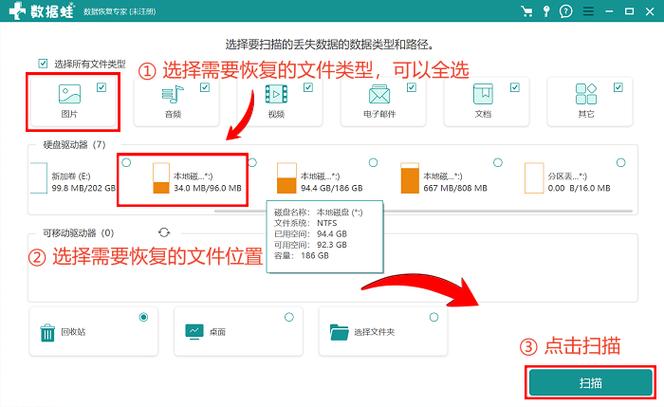664x407 pixels.
Task: Select radio button for 0.00 B/16.0 MB partition
Action: coord(621,163)
